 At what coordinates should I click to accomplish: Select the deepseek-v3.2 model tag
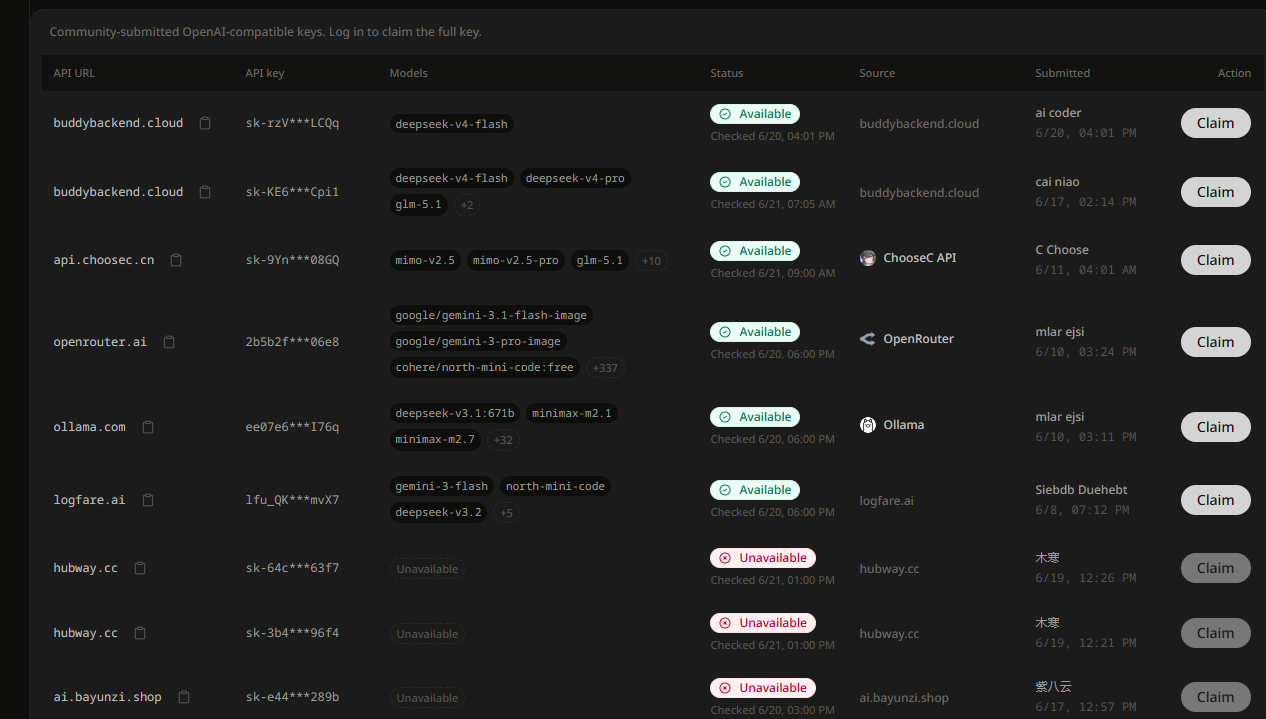pos(438,512)
